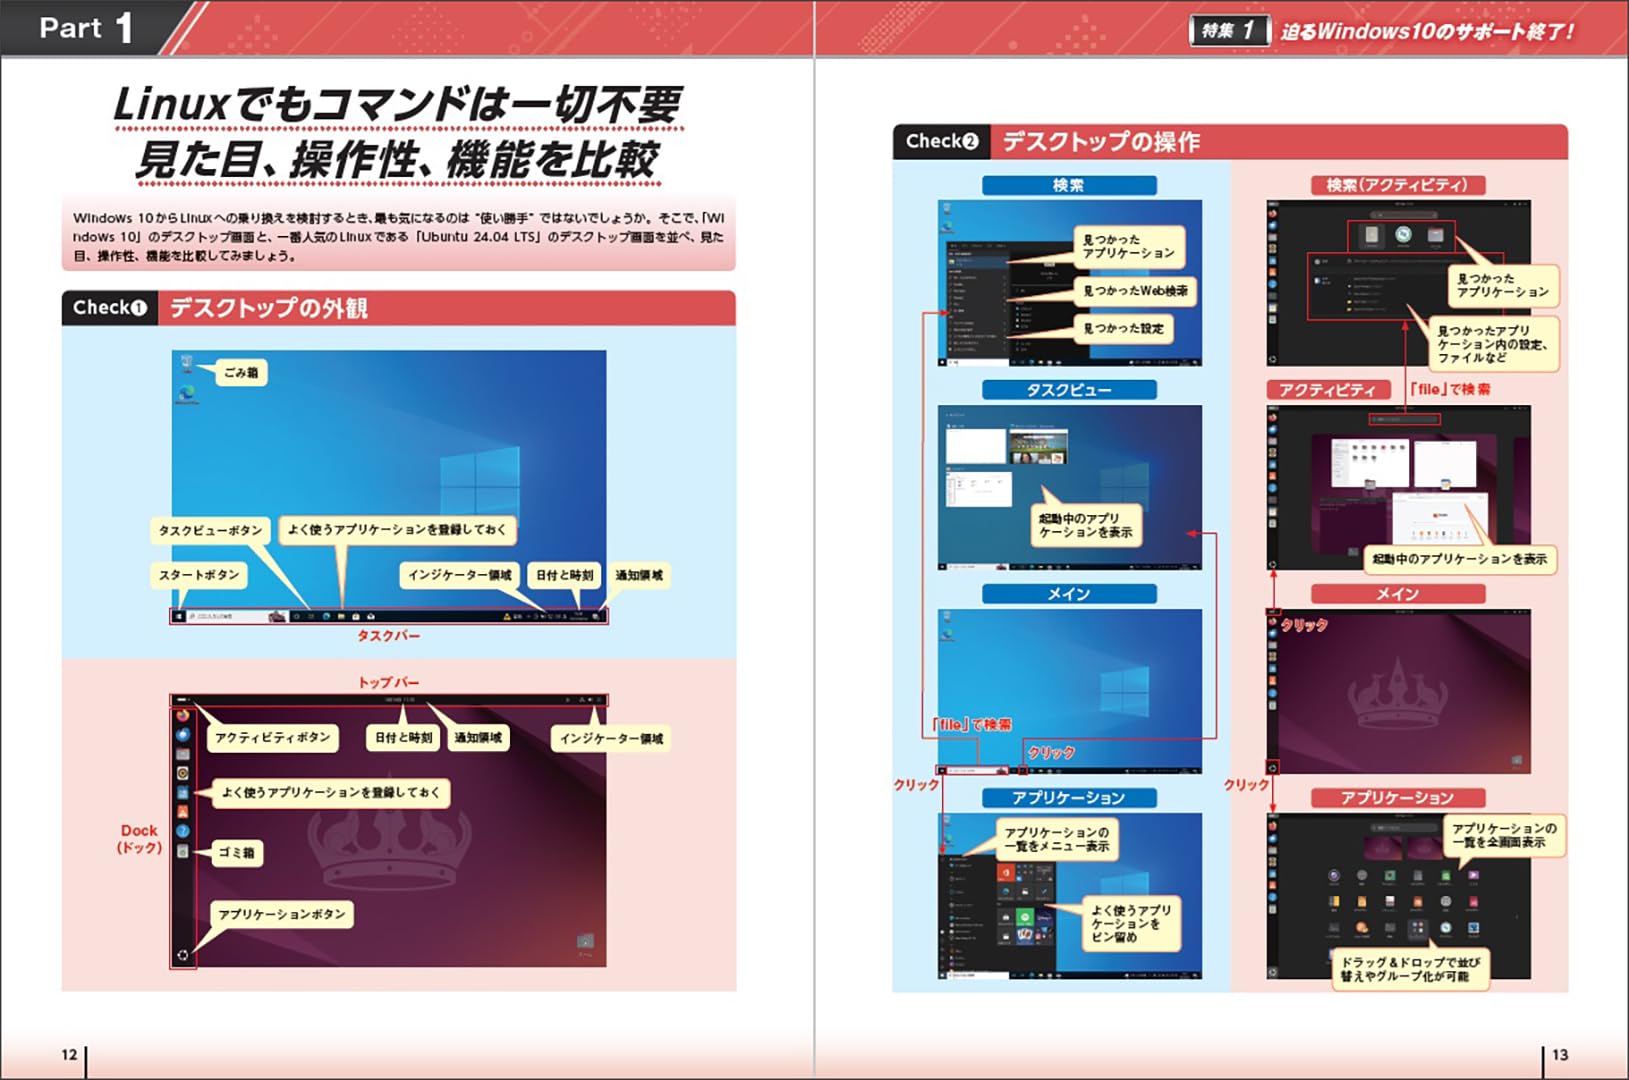The image size is (1629, 1080).
Task: Open the calendar by clicking the date and time
Action: [580, 615]
